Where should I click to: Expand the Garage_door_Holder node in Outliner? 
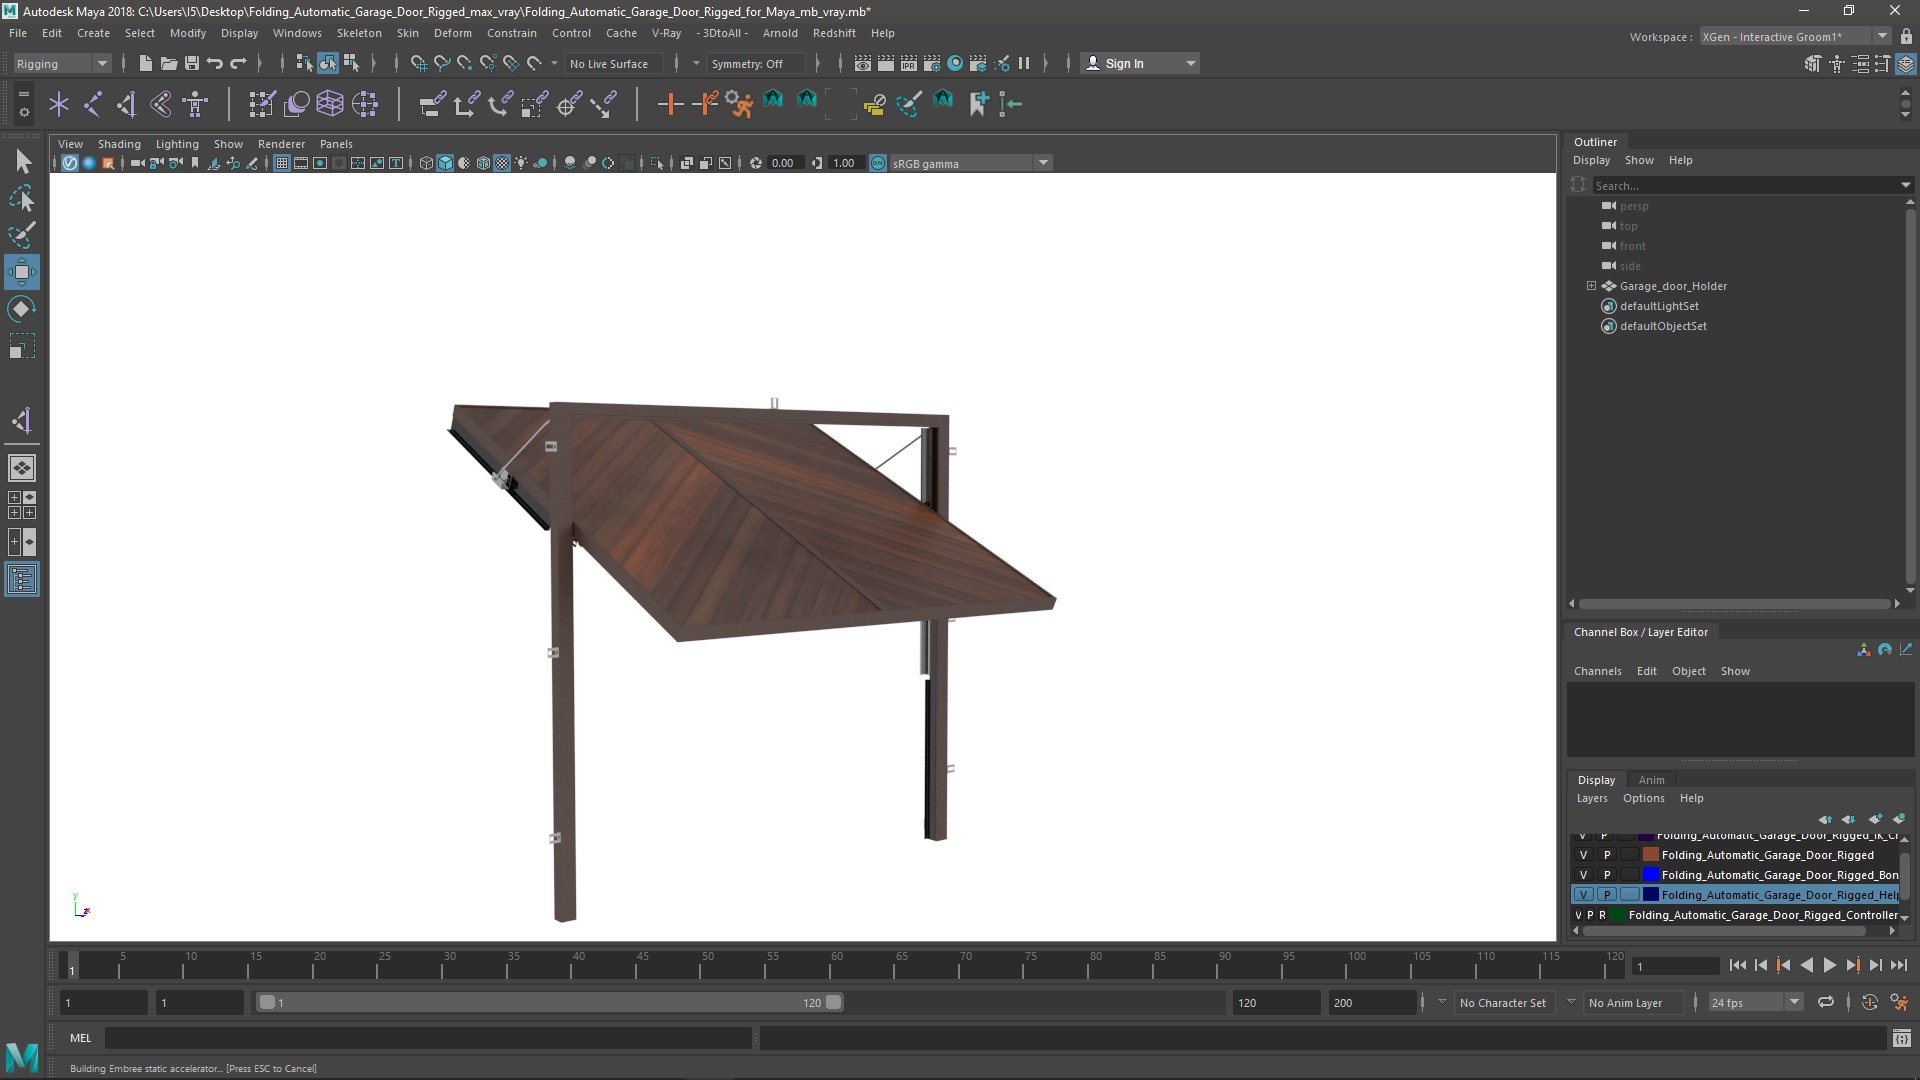coord(1591,286)
